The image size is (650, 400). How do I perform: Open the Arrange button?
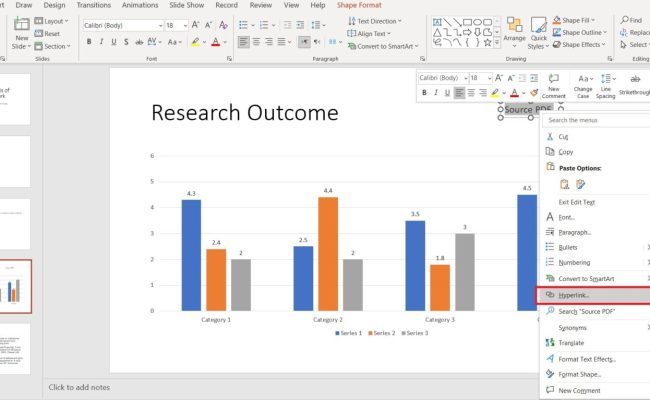click(514, 32)
